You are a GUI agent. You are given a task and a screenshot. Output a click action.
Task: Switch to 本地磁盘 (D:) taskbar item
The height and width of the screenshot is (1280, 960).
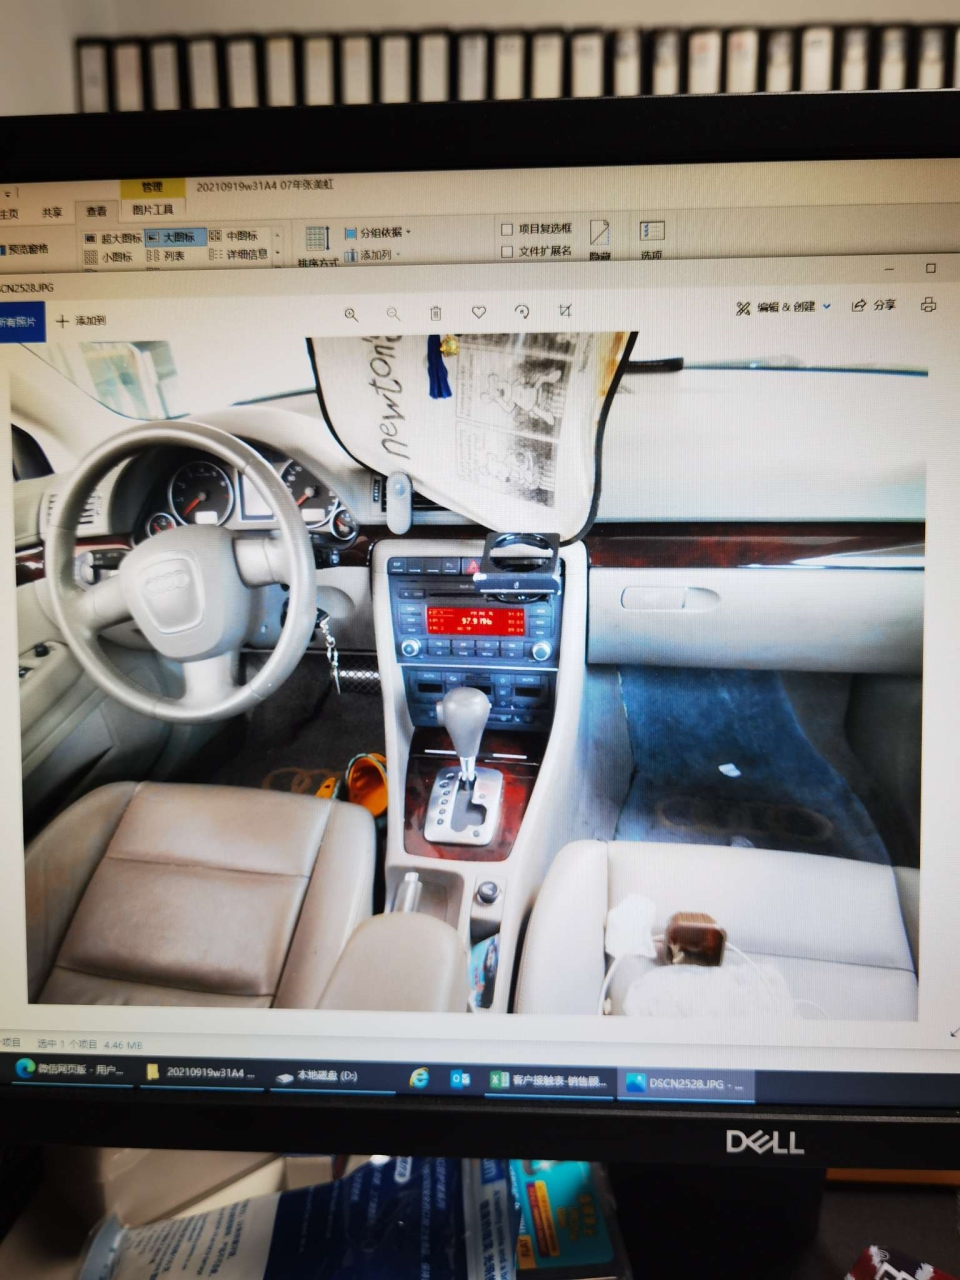[x=331, y=1076]
